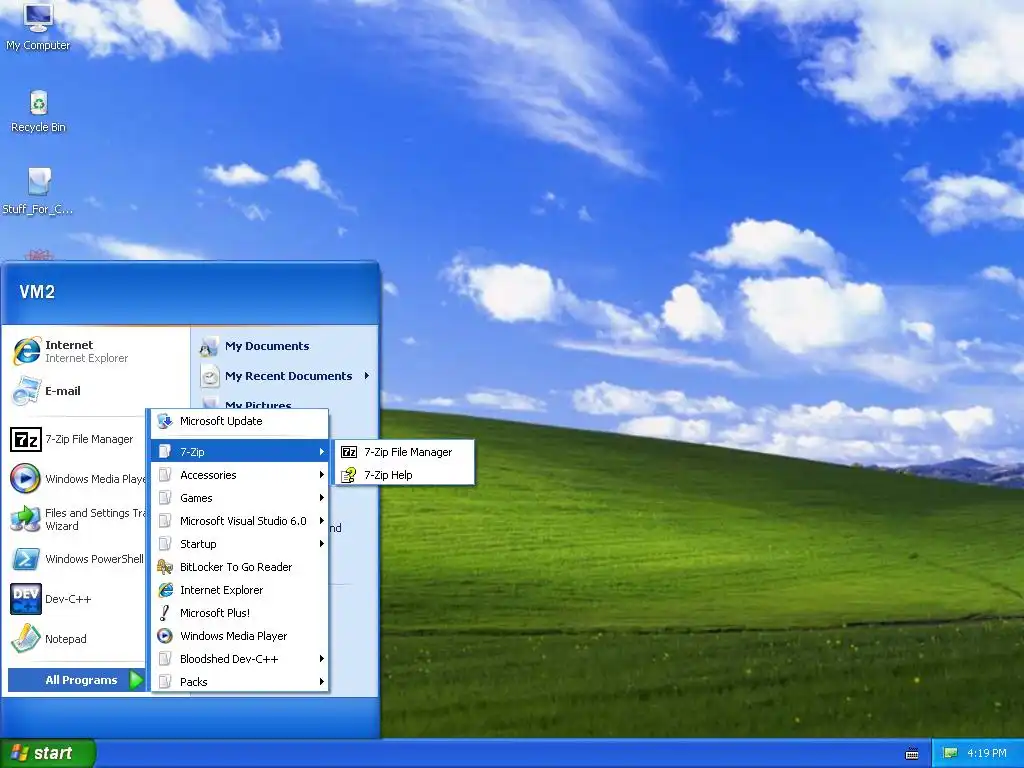Viewport: 1024px width, 768px height.
Task: Click the BitLocker To Go Reader keys icon
Action: pos(165,567)
